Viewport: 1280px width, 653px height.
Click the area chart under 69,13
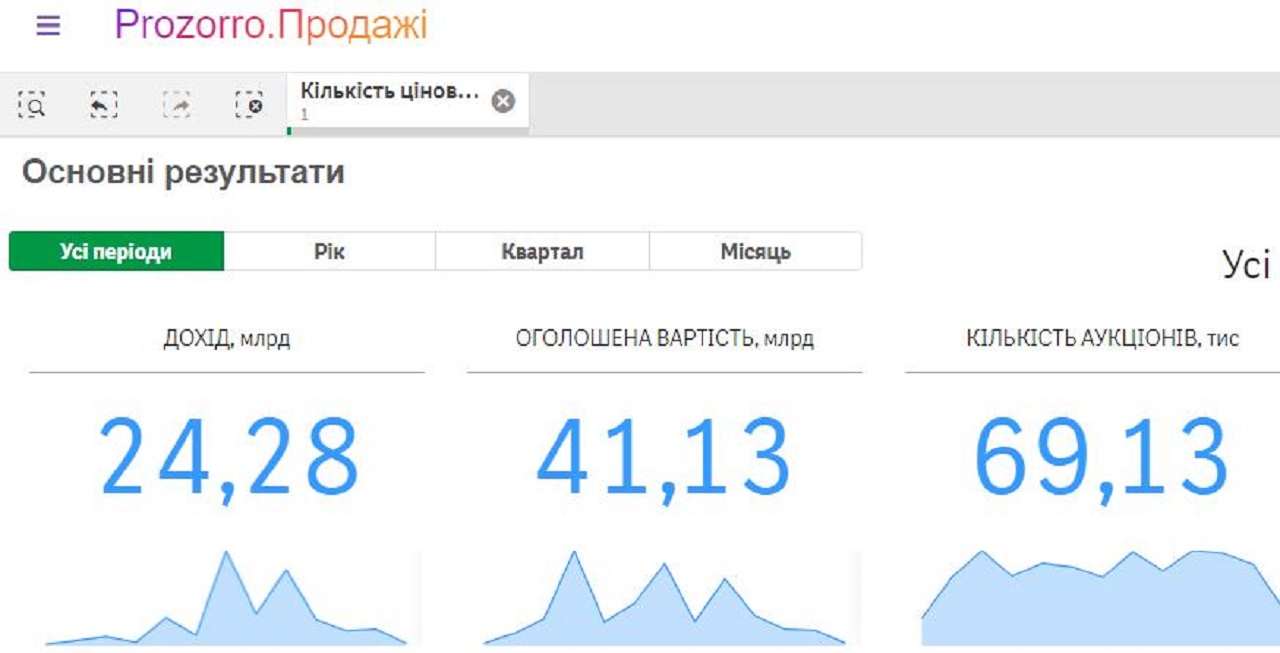click(1100, 600)
